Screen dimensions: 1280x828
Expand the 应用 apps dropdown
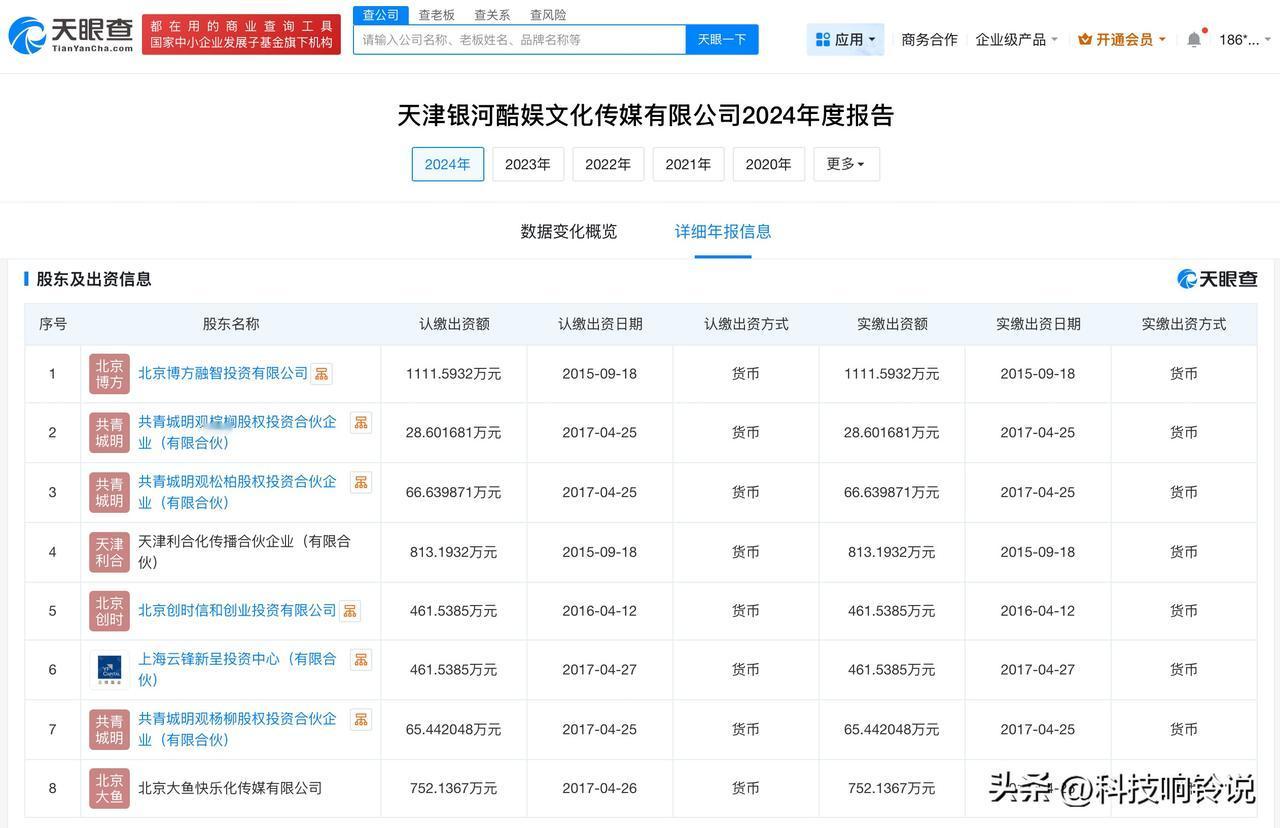(845, 40)
